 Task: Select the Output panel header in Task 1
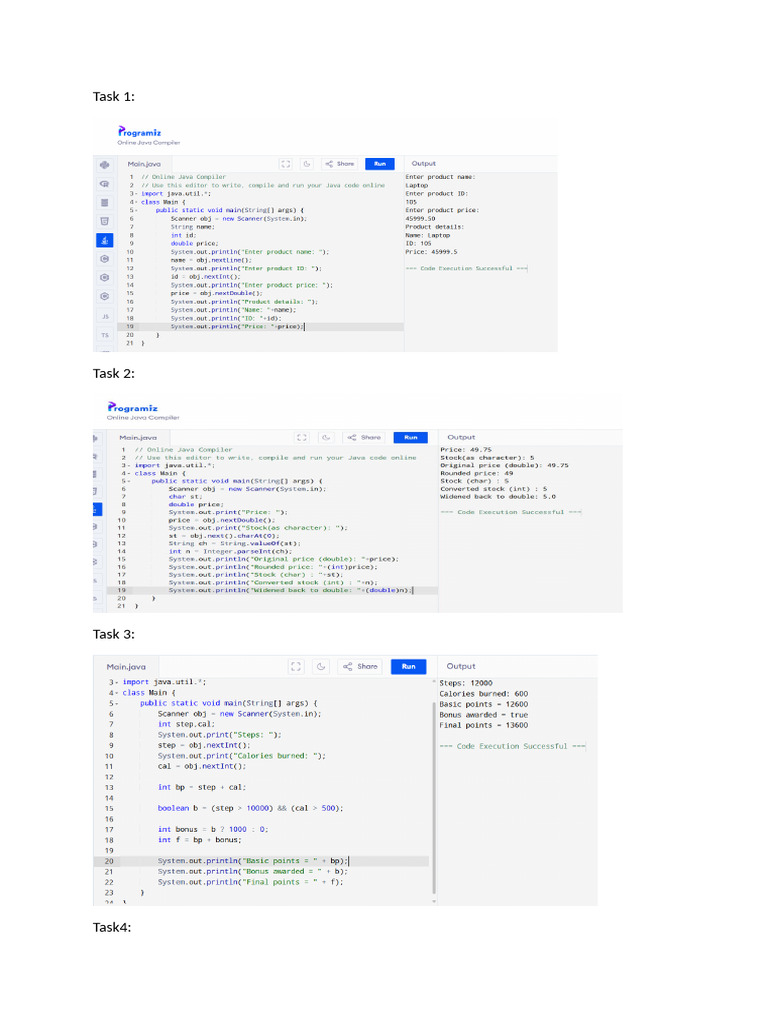(x=423, y=164)
